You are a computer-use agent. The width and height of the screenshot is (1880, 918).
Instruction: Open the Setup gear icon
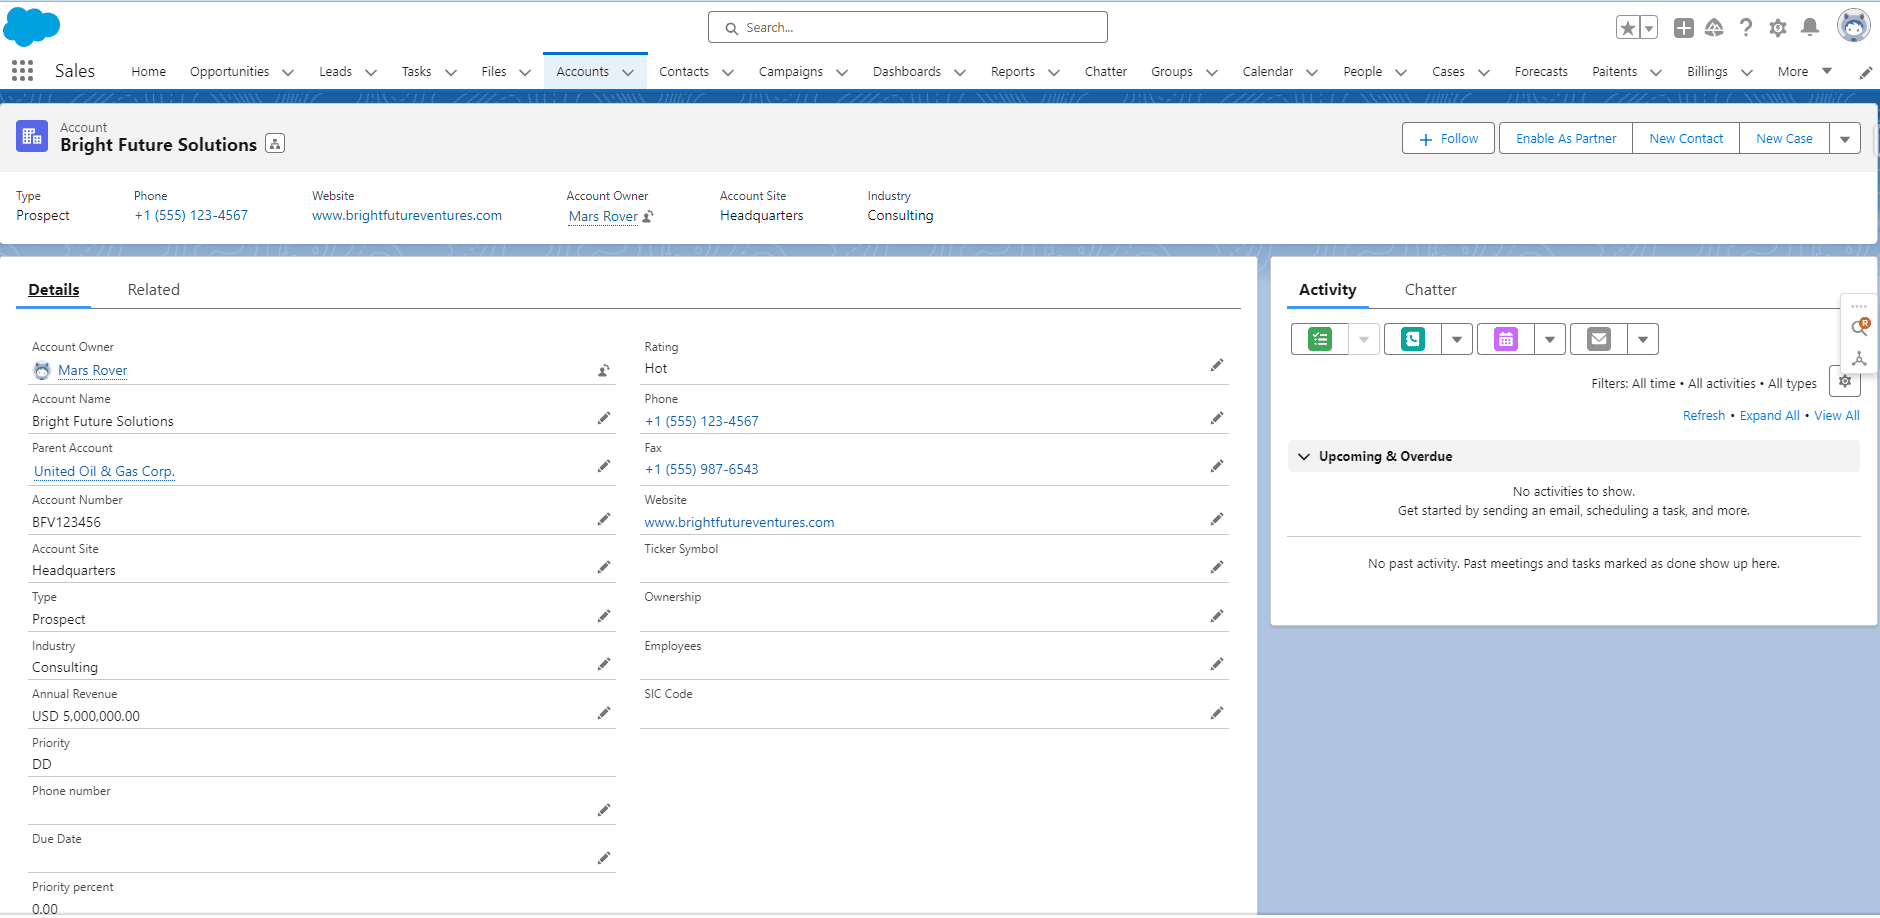click(1778, 28)
